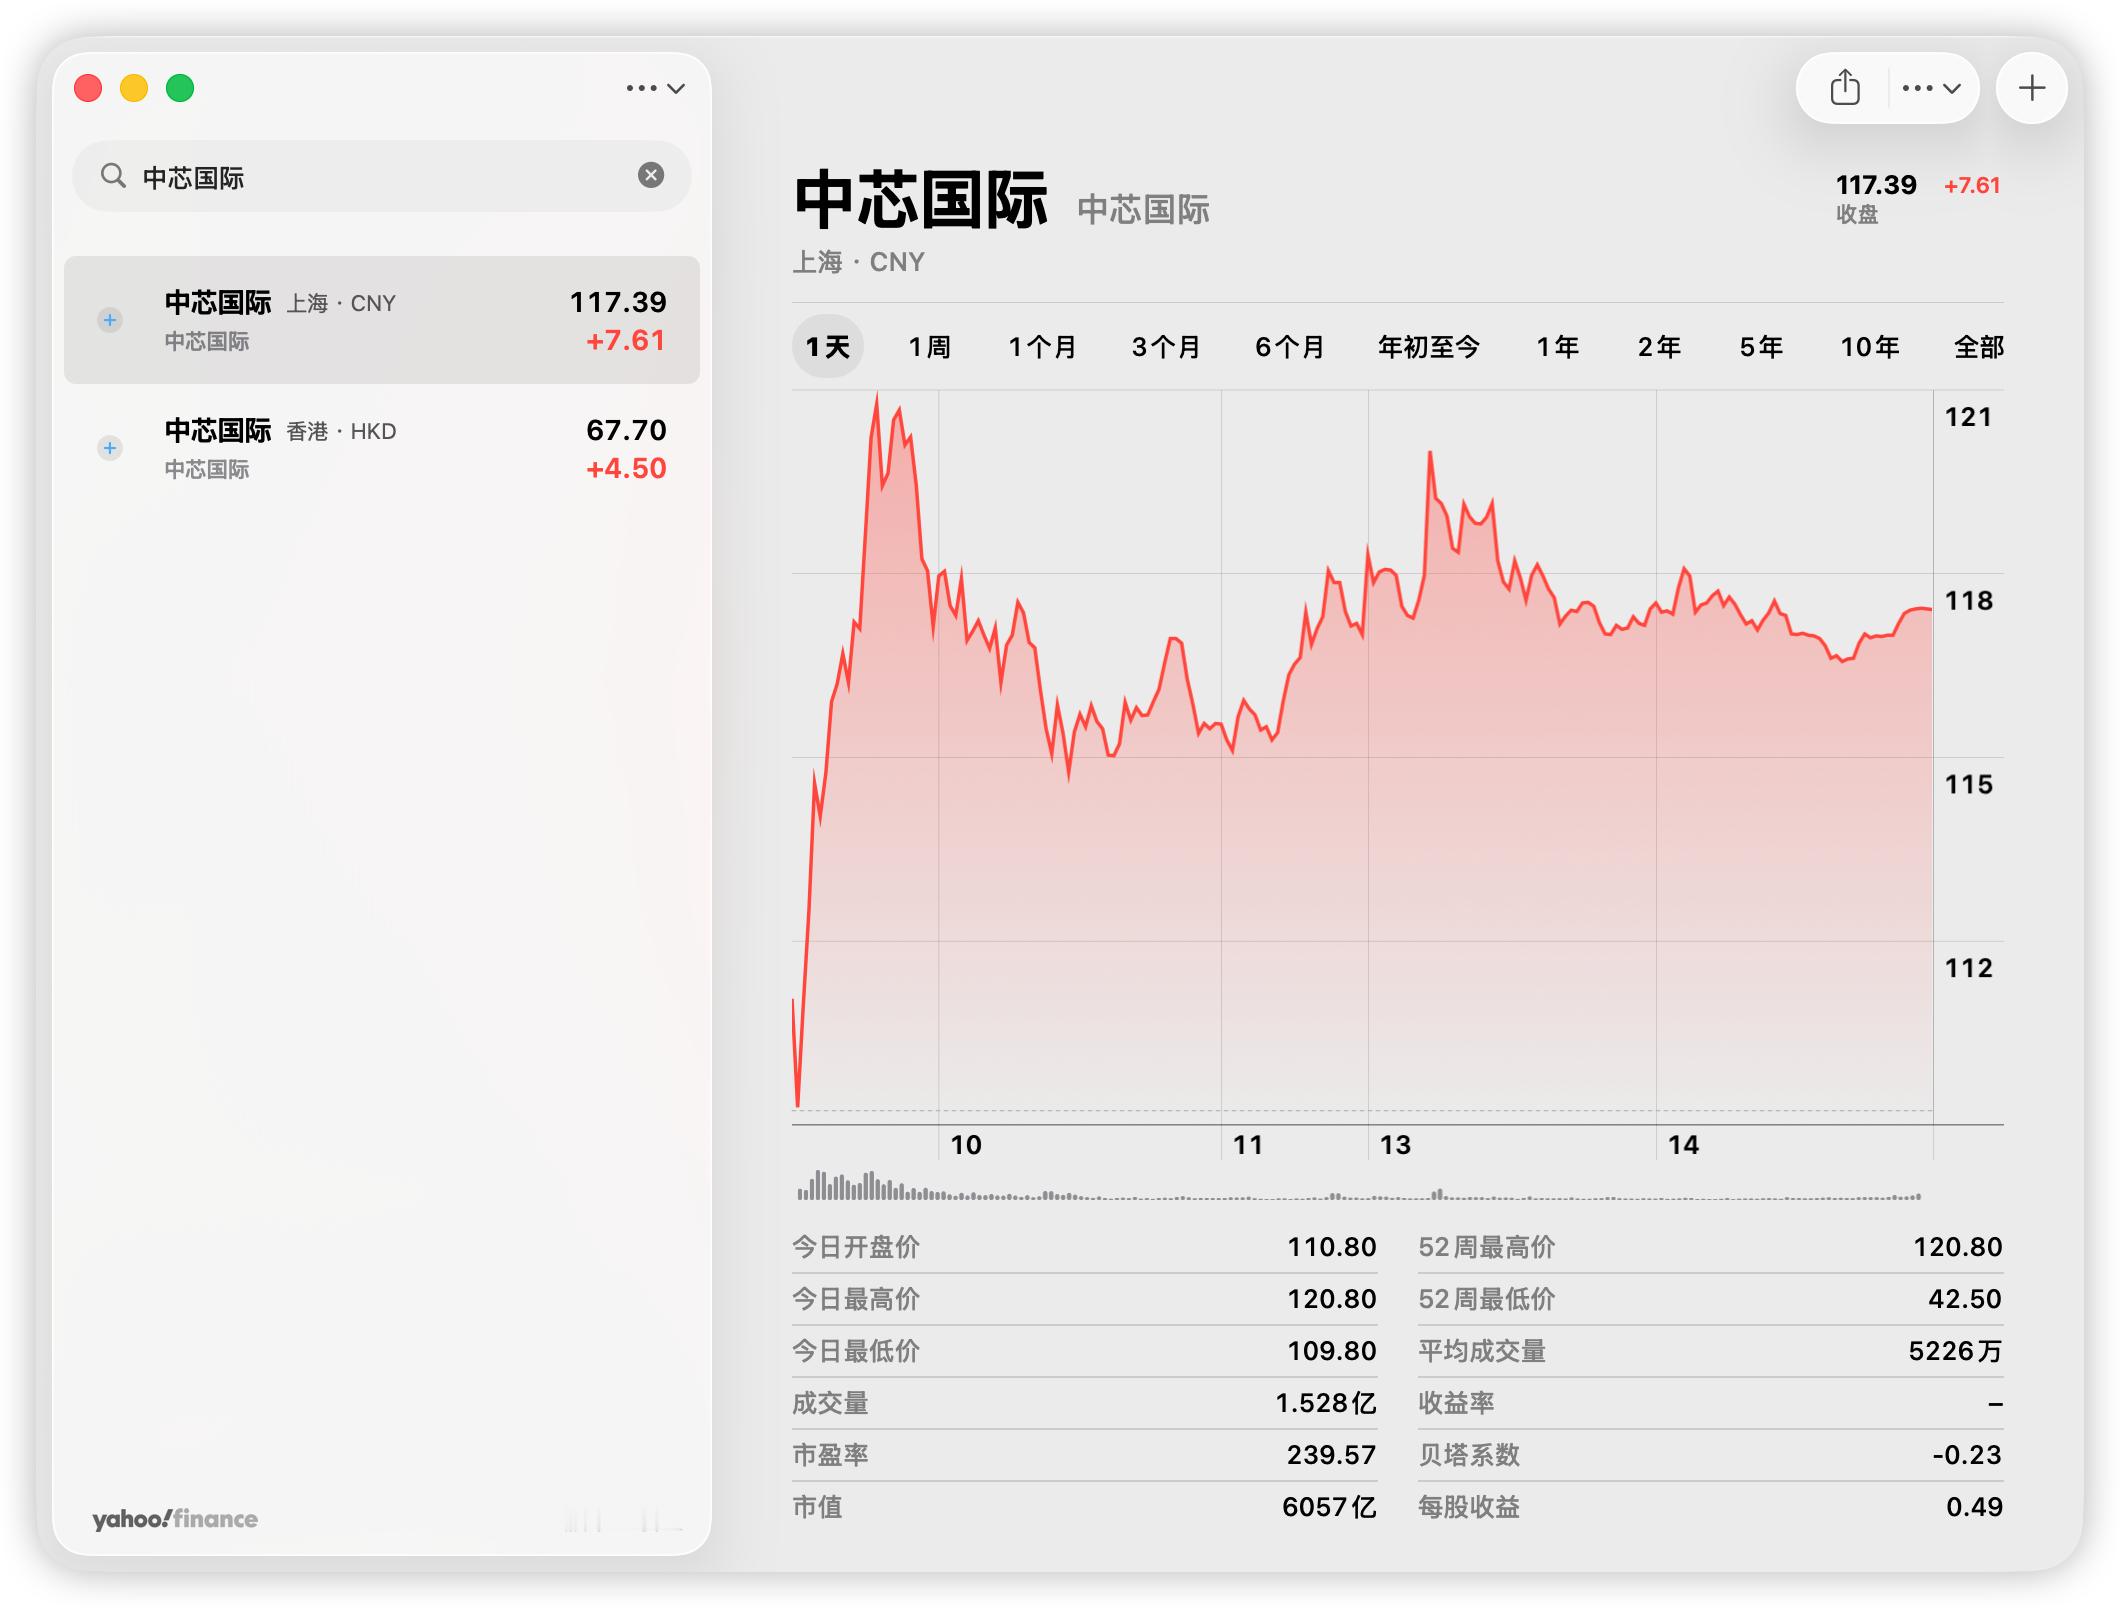Click the 117.39 closing price in the header
This screenshot has height=1608, width=2120.
pos(1876,185)
